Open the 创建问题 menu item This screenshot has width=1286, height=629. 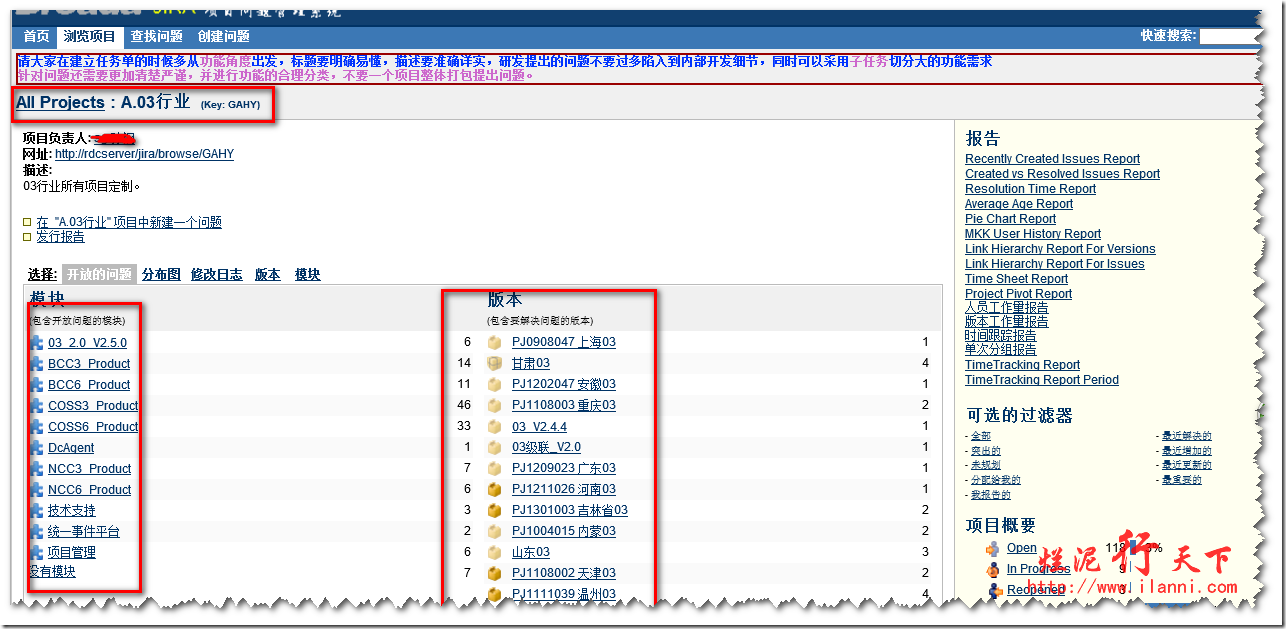(223, 37)
